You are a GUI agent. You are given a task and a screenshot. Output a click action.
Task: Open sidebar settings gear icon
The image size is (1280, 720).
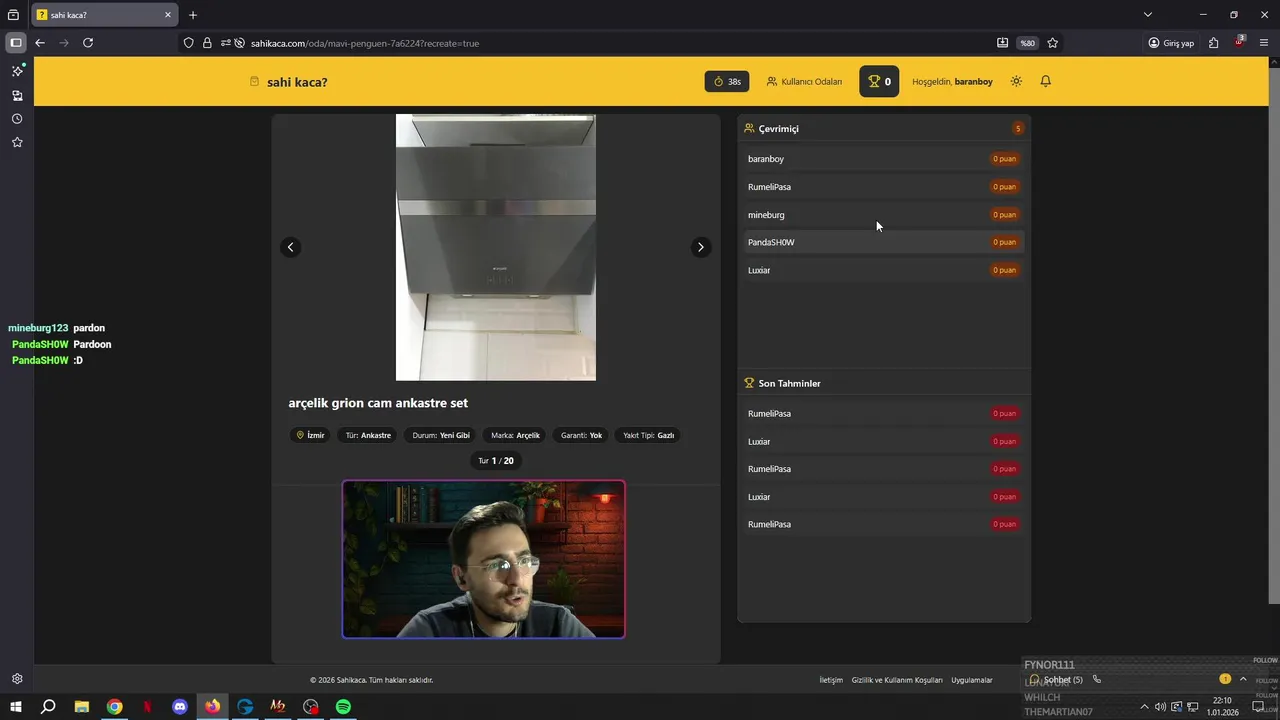[17, 679]
